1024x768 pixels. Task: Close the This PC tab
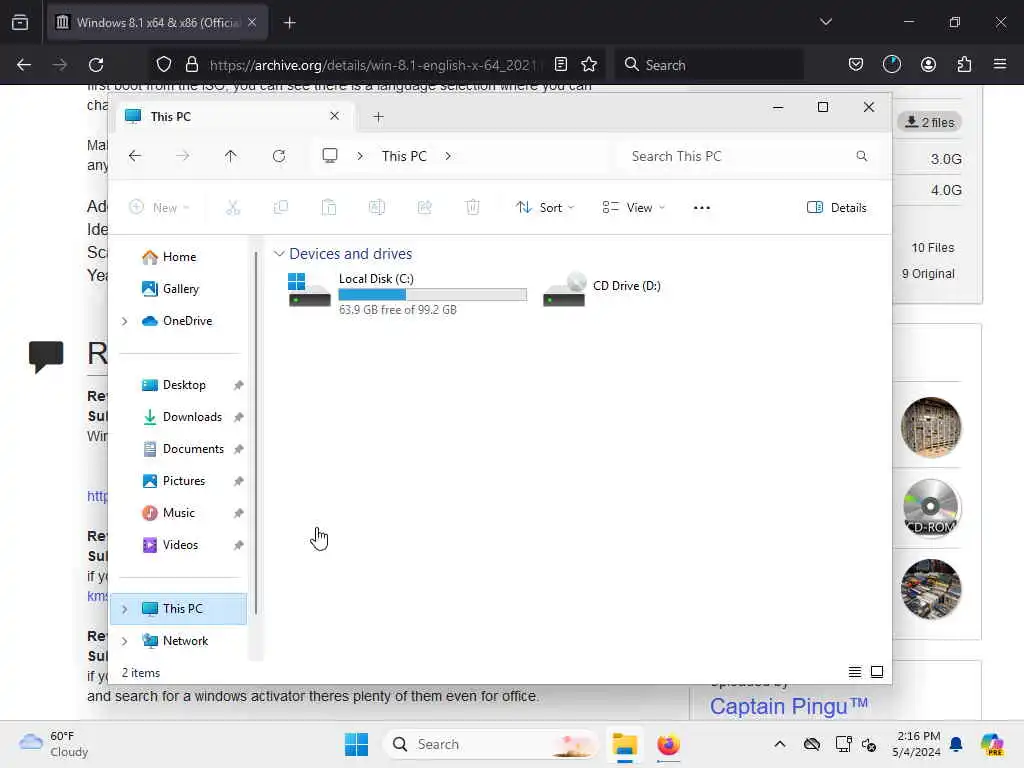334,116
